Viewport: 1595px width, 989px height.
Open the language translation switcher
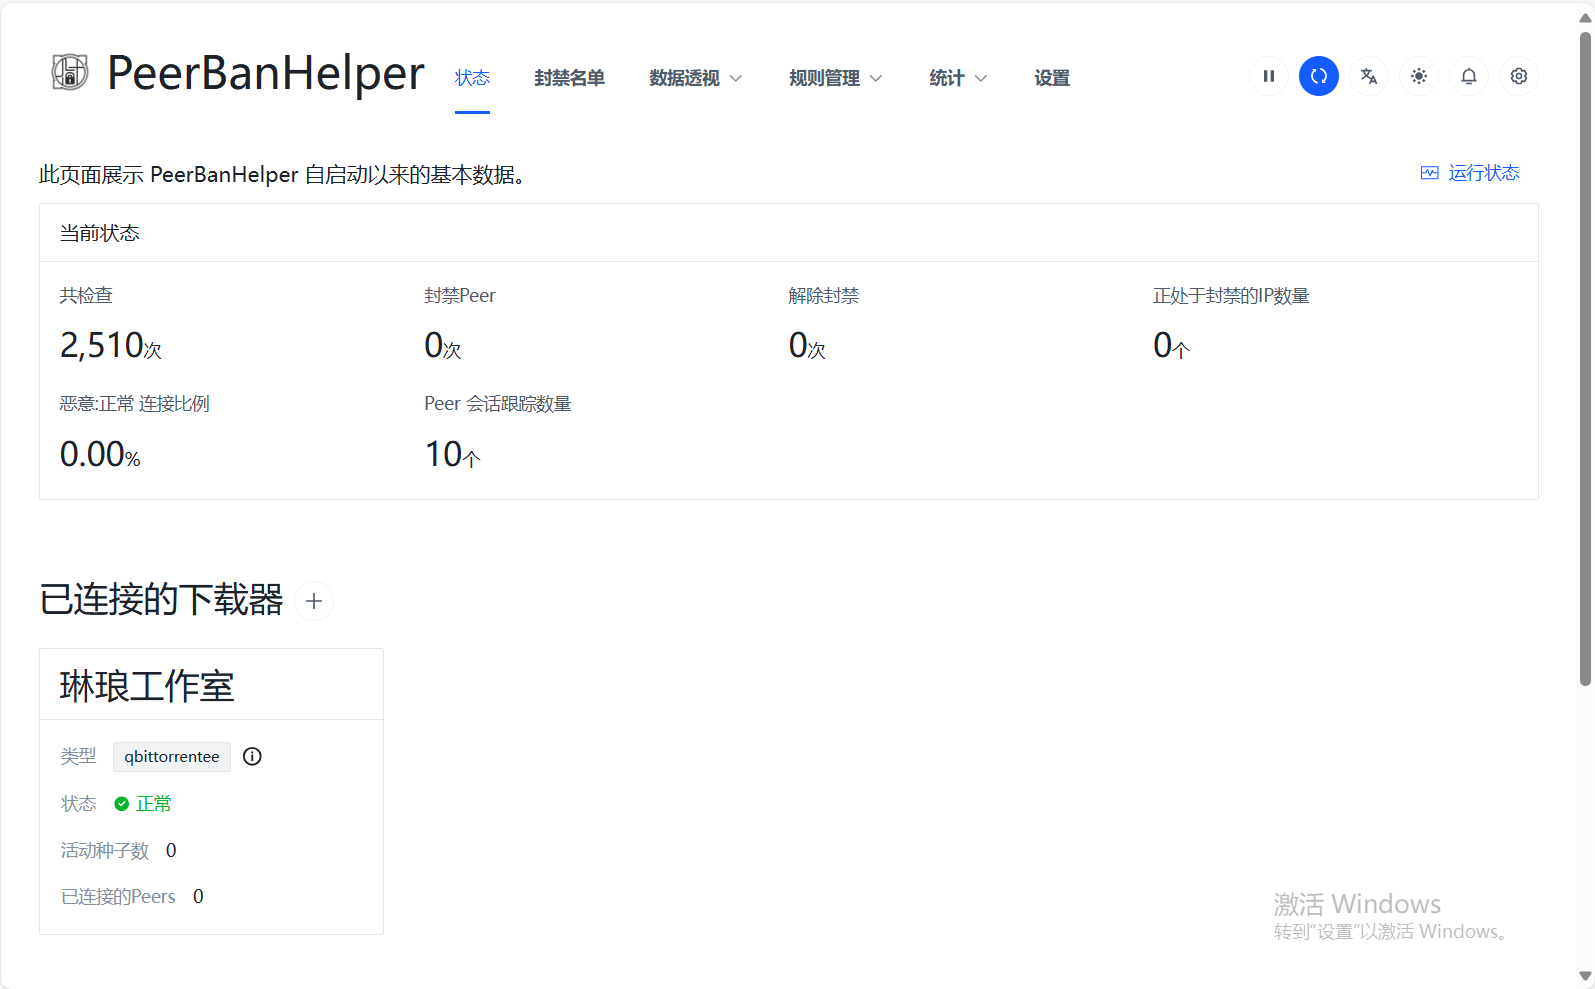click(1369, 76)
